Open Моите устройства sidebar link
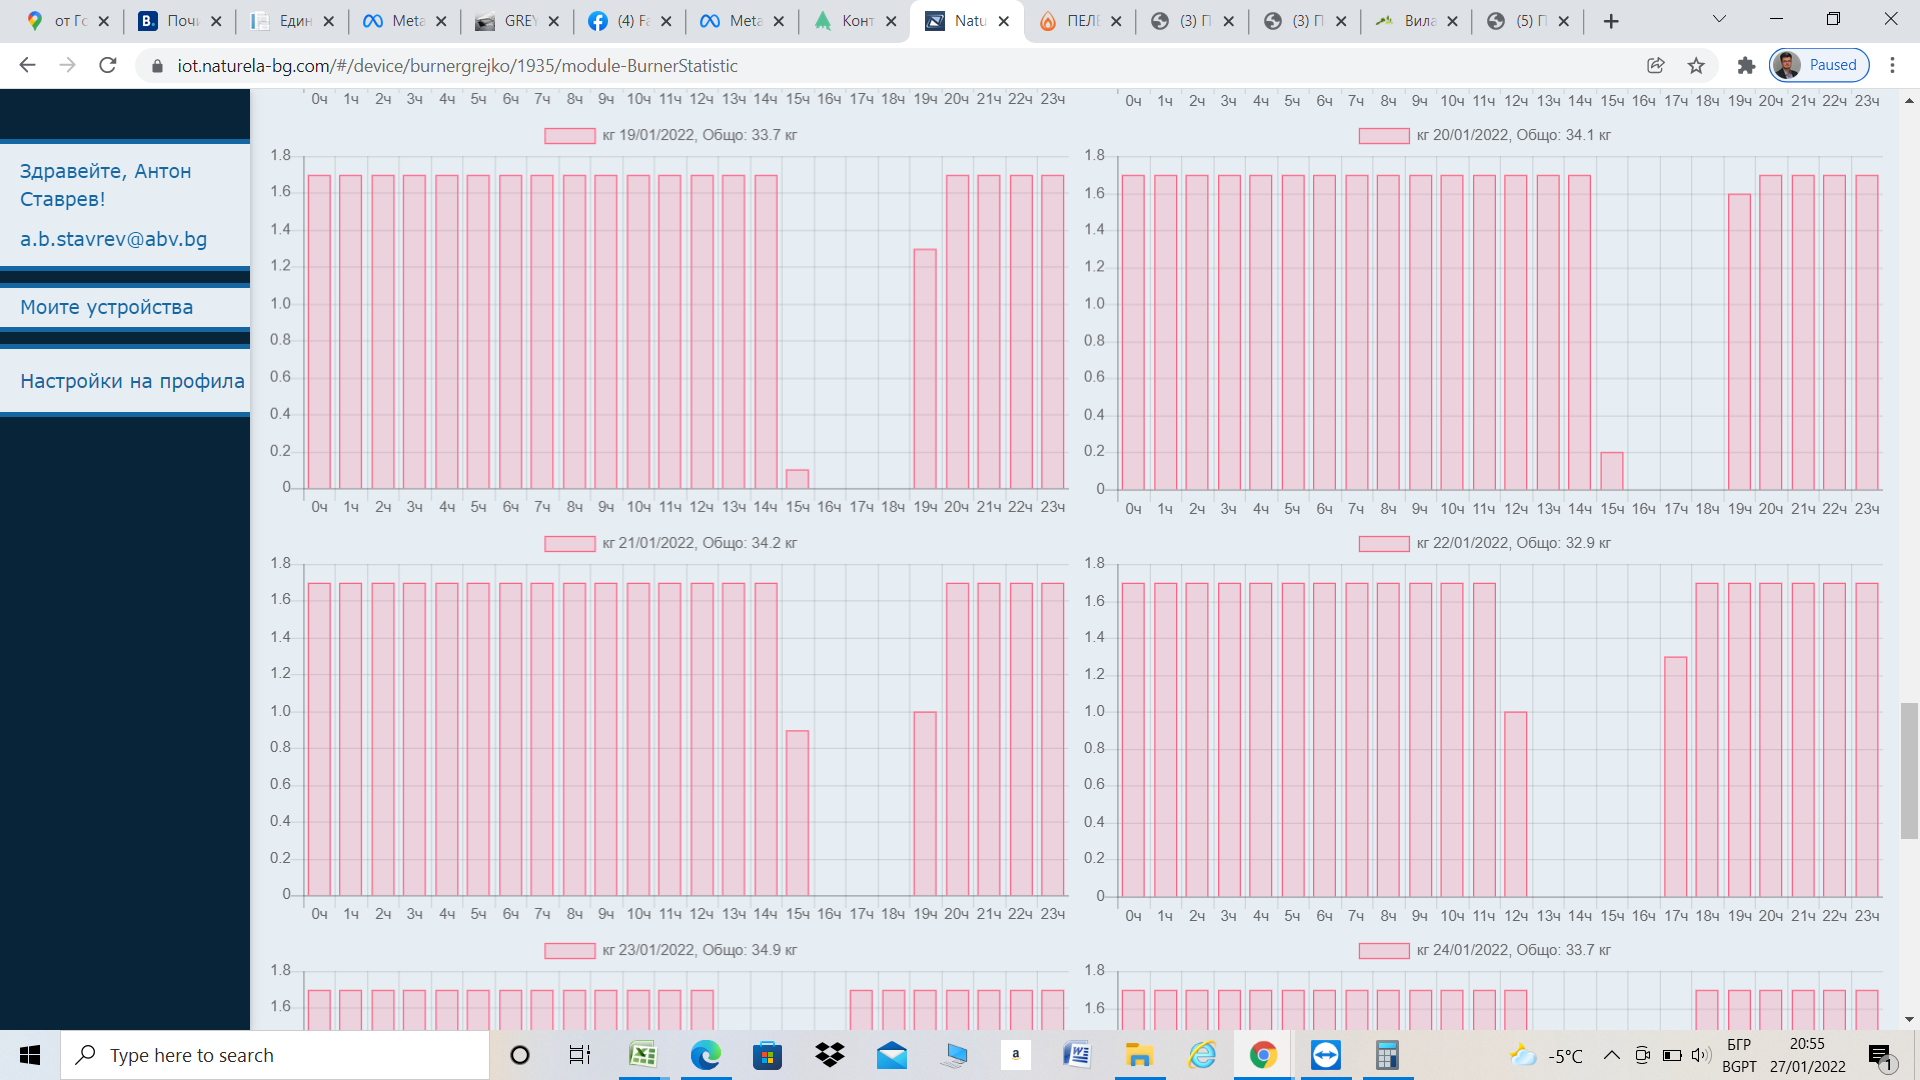 [107, 307]
